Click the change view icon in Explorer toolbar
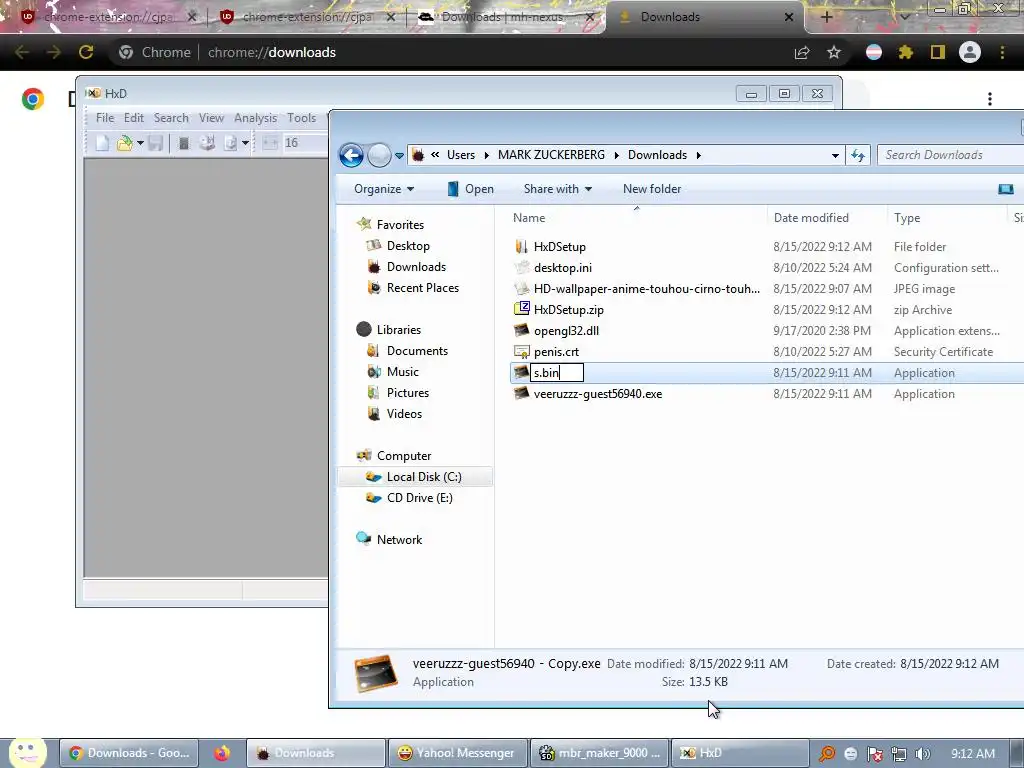Image resolution: width=1024 pixels, height=768 pixels. 1006,189
